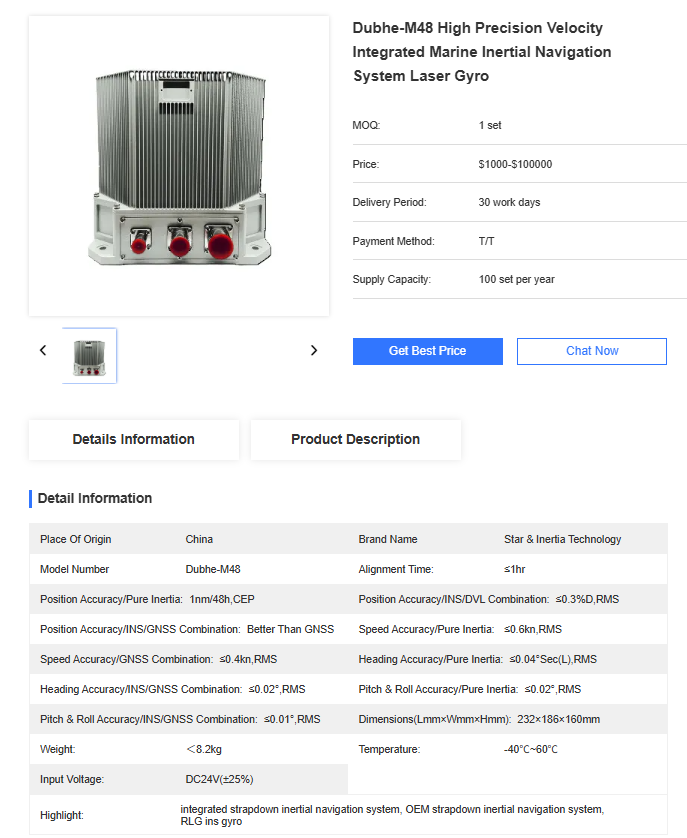Click the next image arrow
This screenshot has height=838, width=687.
[x=314, y=351]
